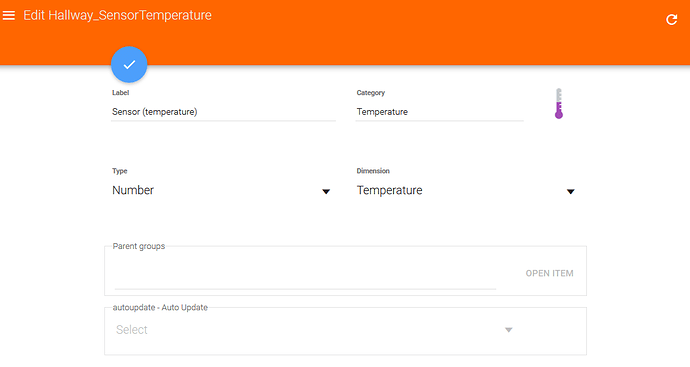690x367 pixels.
Task: Edit the Label field Sensor (temperature)
Action: tap(223, 112)
